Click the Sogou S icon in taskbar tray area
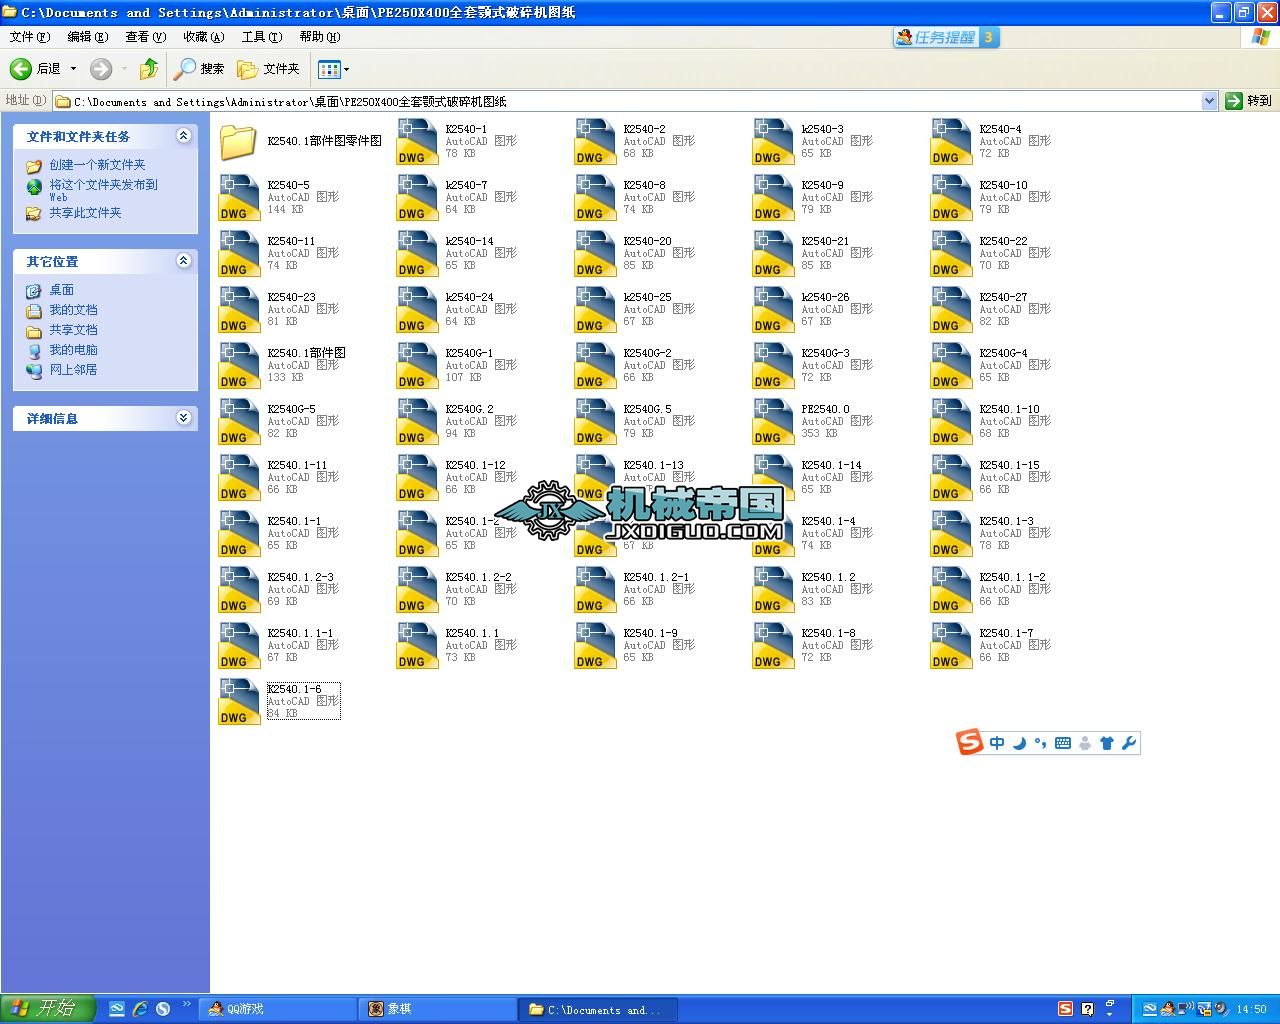Image resolution: width=1280 pixels, height=1024 pixels. coord(1066,1009)
